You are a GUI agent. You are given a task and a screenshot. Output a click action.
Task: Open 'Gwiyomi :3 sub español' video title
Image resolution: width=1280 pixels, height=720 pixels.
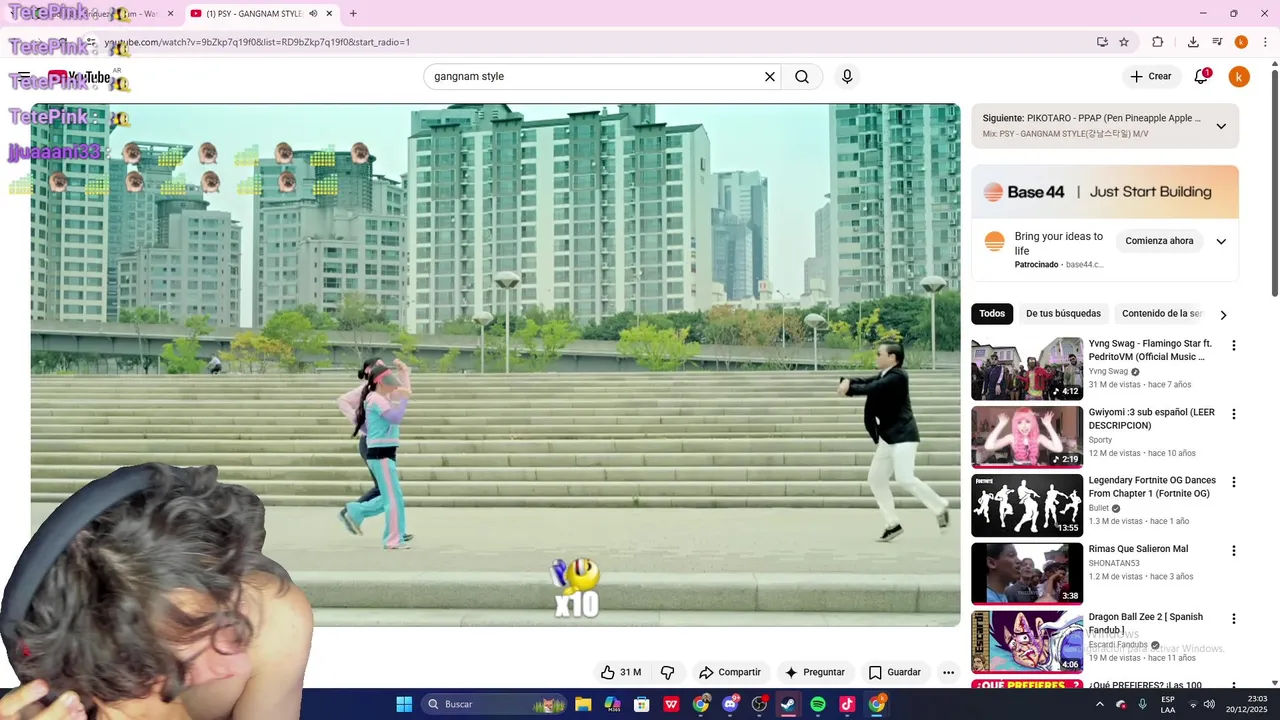click(x=1152, y=419)
